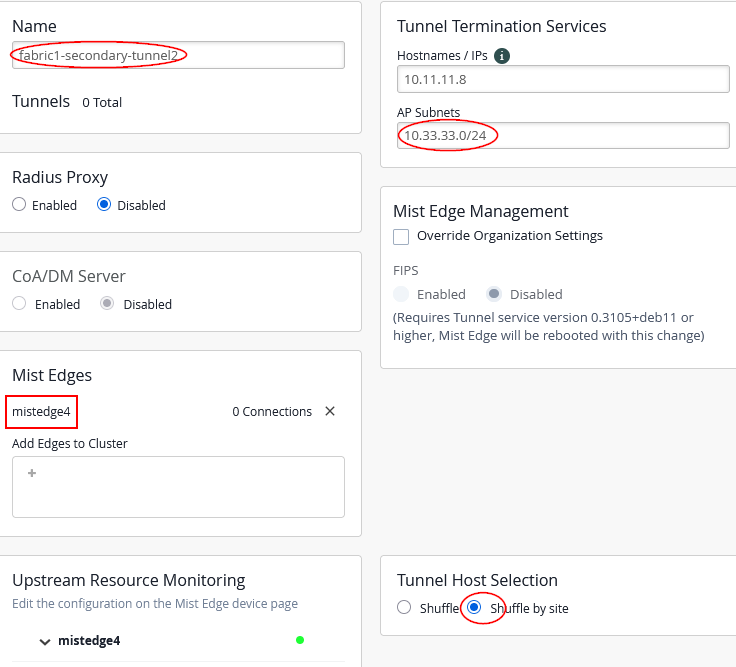The width and height of the screenshot is (736, 667).
Task: Click the Hostnames / IPs info icon
Action: click(x=502, y=56)
